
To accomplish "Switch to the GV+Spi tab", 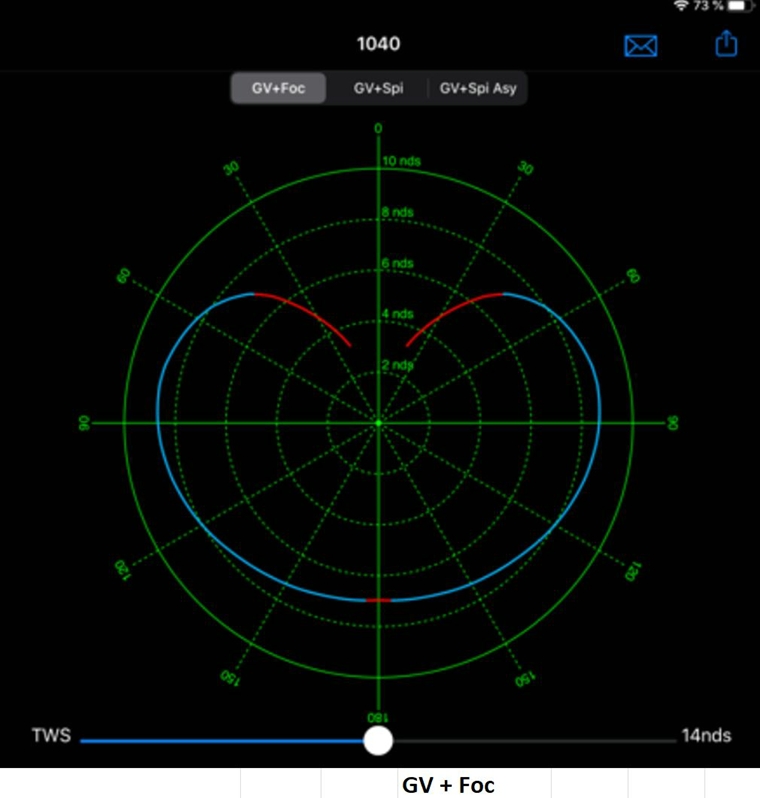I will point(378,88).
